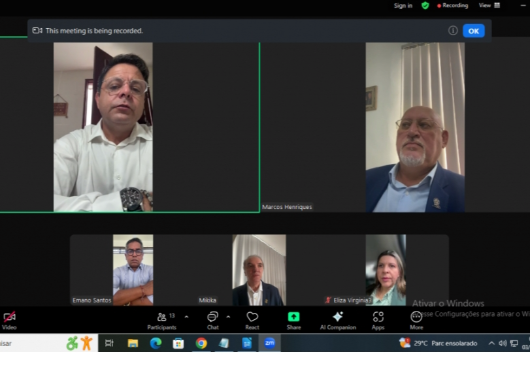This screenshot has width=530, height=367.
Task: Click Eliza Virginia's muted microphone icon
Action: coord(328,300)
